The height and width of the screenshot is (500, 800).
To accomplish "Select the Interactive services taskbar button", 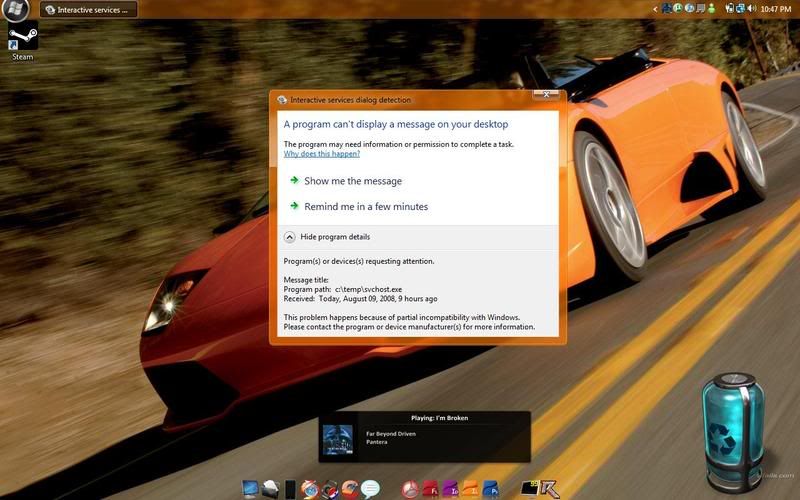I will [x=90, y=10].
